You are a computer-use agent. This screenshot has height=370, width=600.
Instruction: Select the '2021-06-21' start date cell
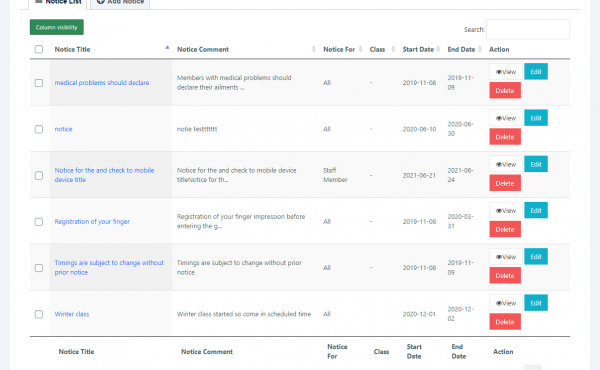(x=419, y=175)
